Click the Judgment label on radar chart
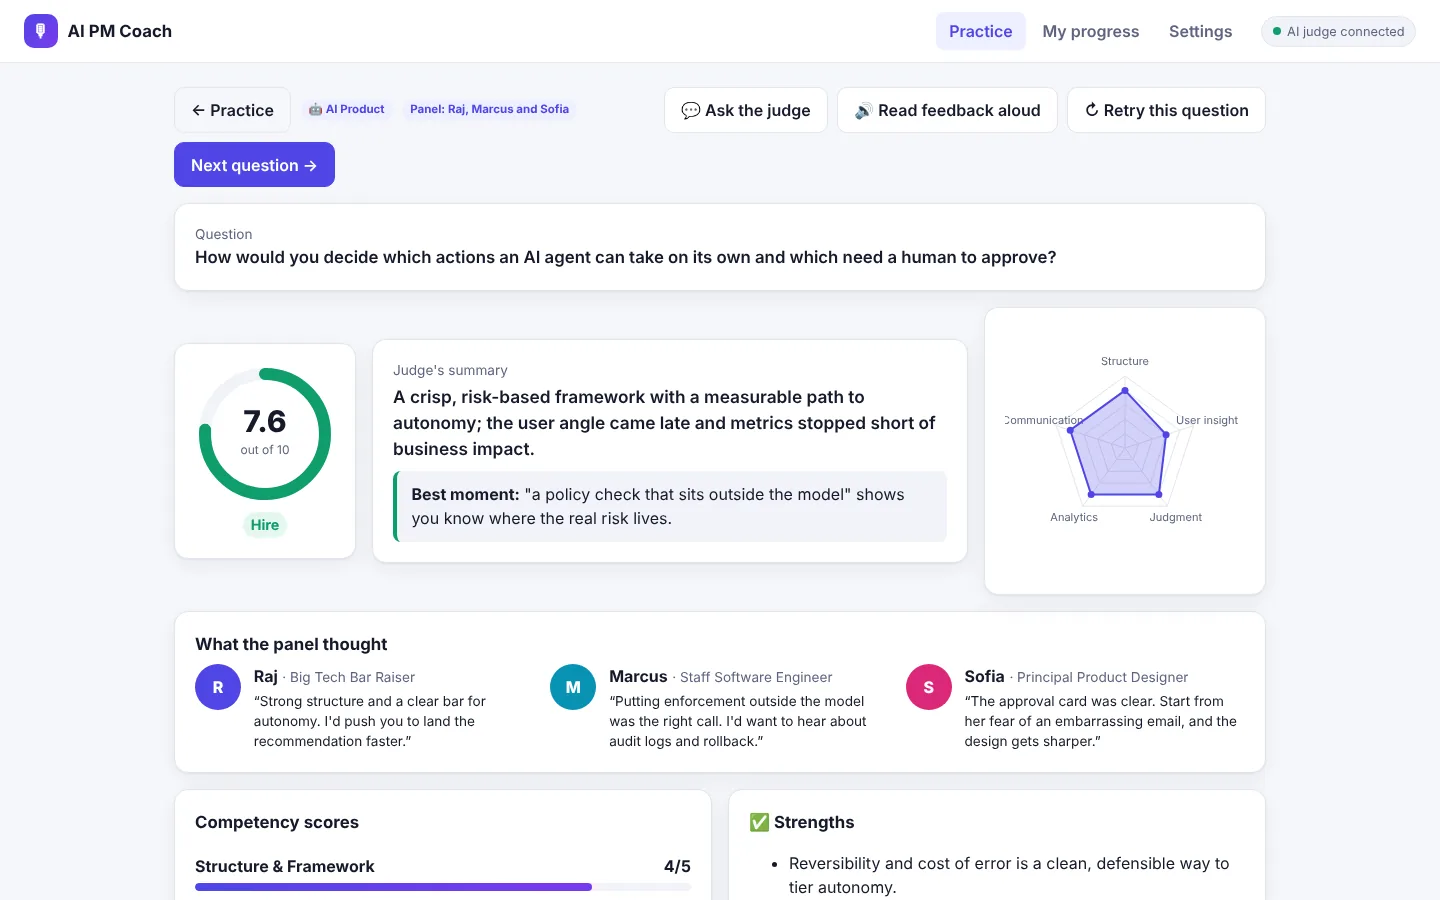Image resolution: width=1440 pixels, height=900 pixels. [1176, 517]
